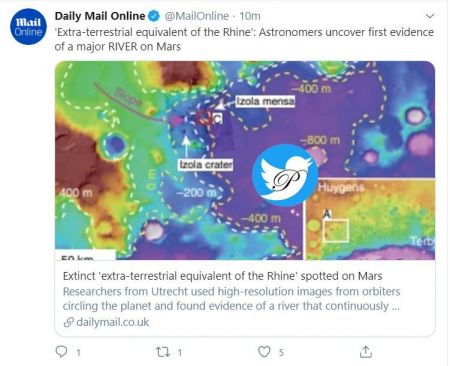Click the card description about Utrecht researchers
The height and width of the screenshot is (366, 450).
(231, 299)
